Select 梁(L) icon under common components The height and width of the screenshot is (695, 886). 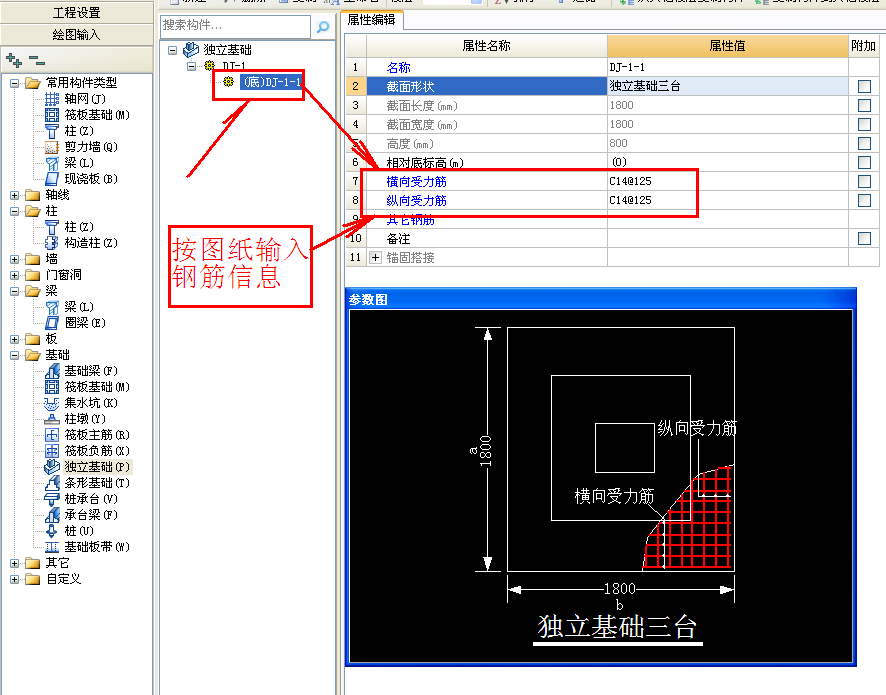pos(51,163)
